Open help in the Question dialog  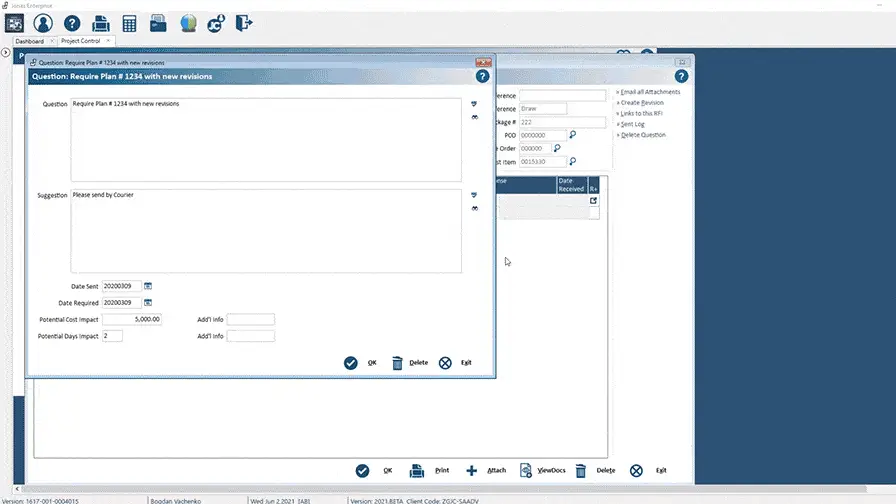tap(482, 76)
